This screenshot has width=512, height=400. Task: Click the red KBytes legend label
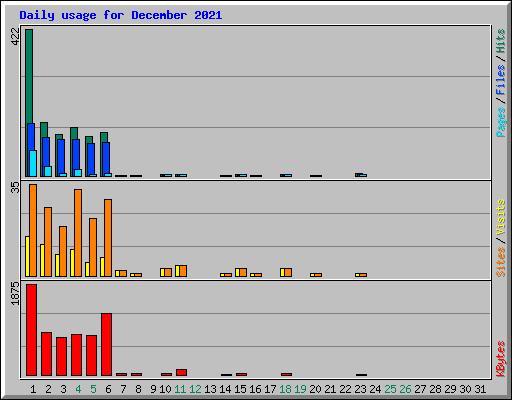point(501,359)
